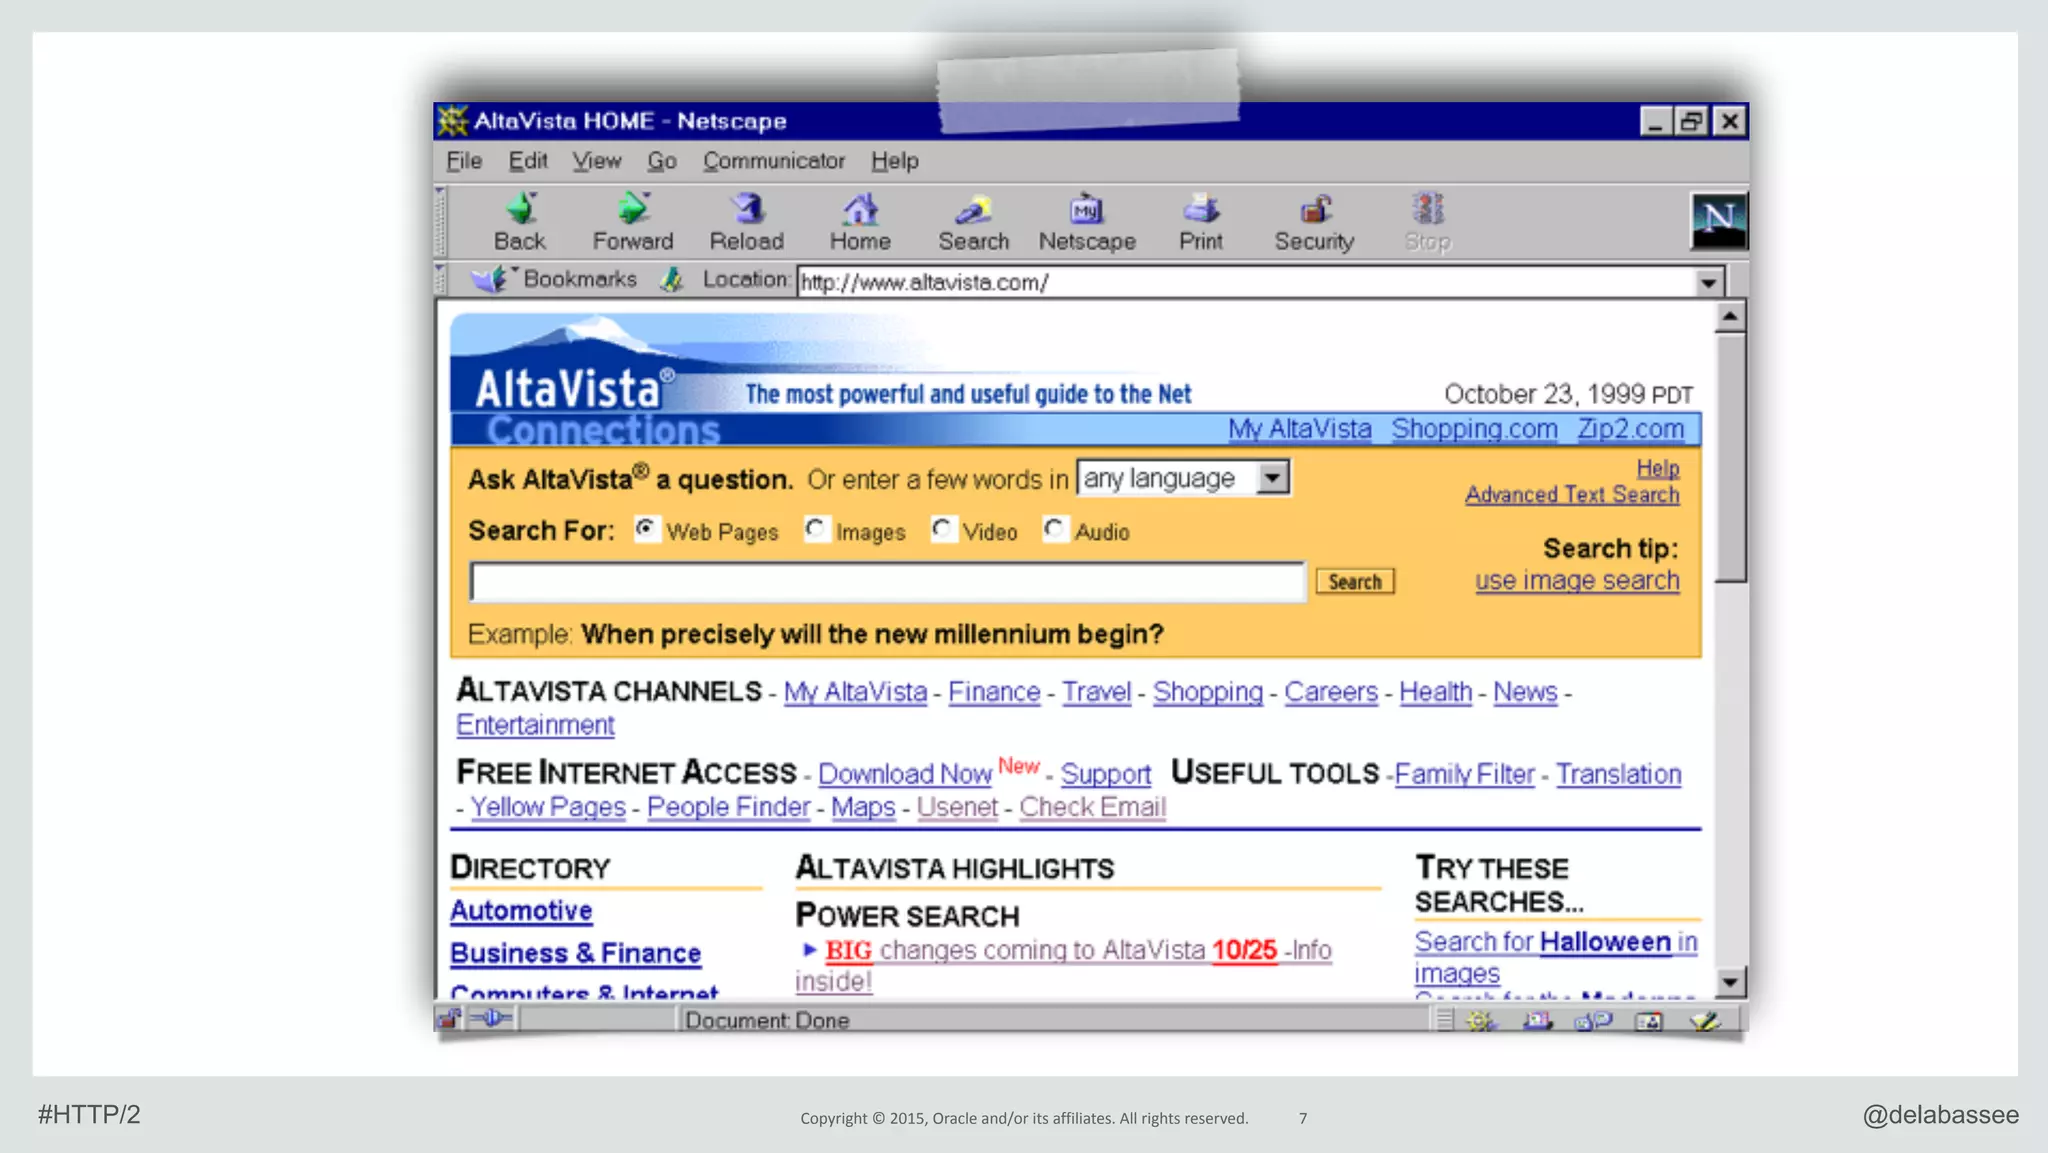Click the Back arrow toolbar icon
This screenshot has height=1153, width=2048.
(x=521, y=209)
